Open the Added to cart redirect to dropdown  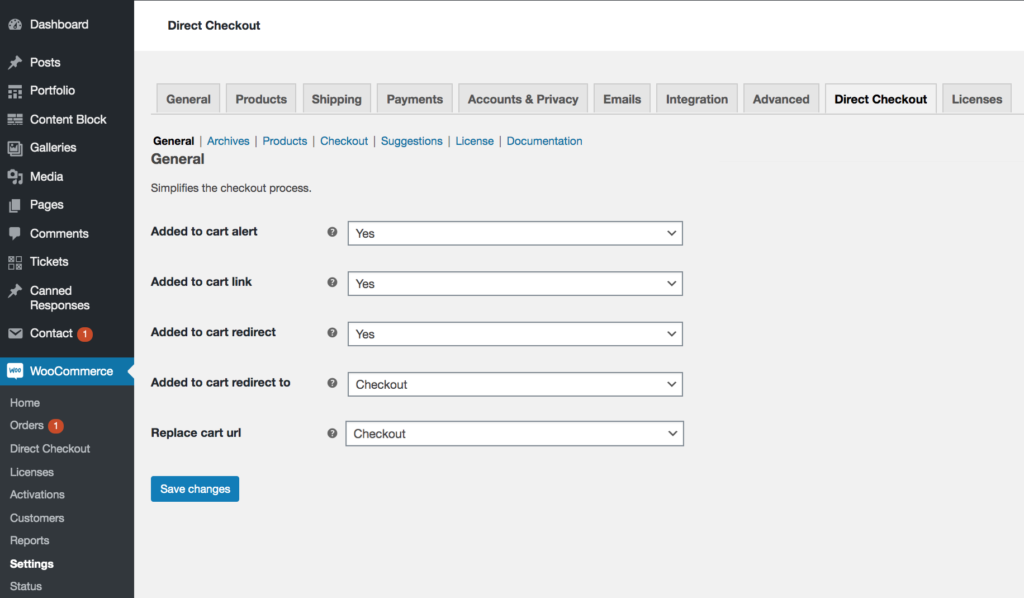click(x=515, y=384)
